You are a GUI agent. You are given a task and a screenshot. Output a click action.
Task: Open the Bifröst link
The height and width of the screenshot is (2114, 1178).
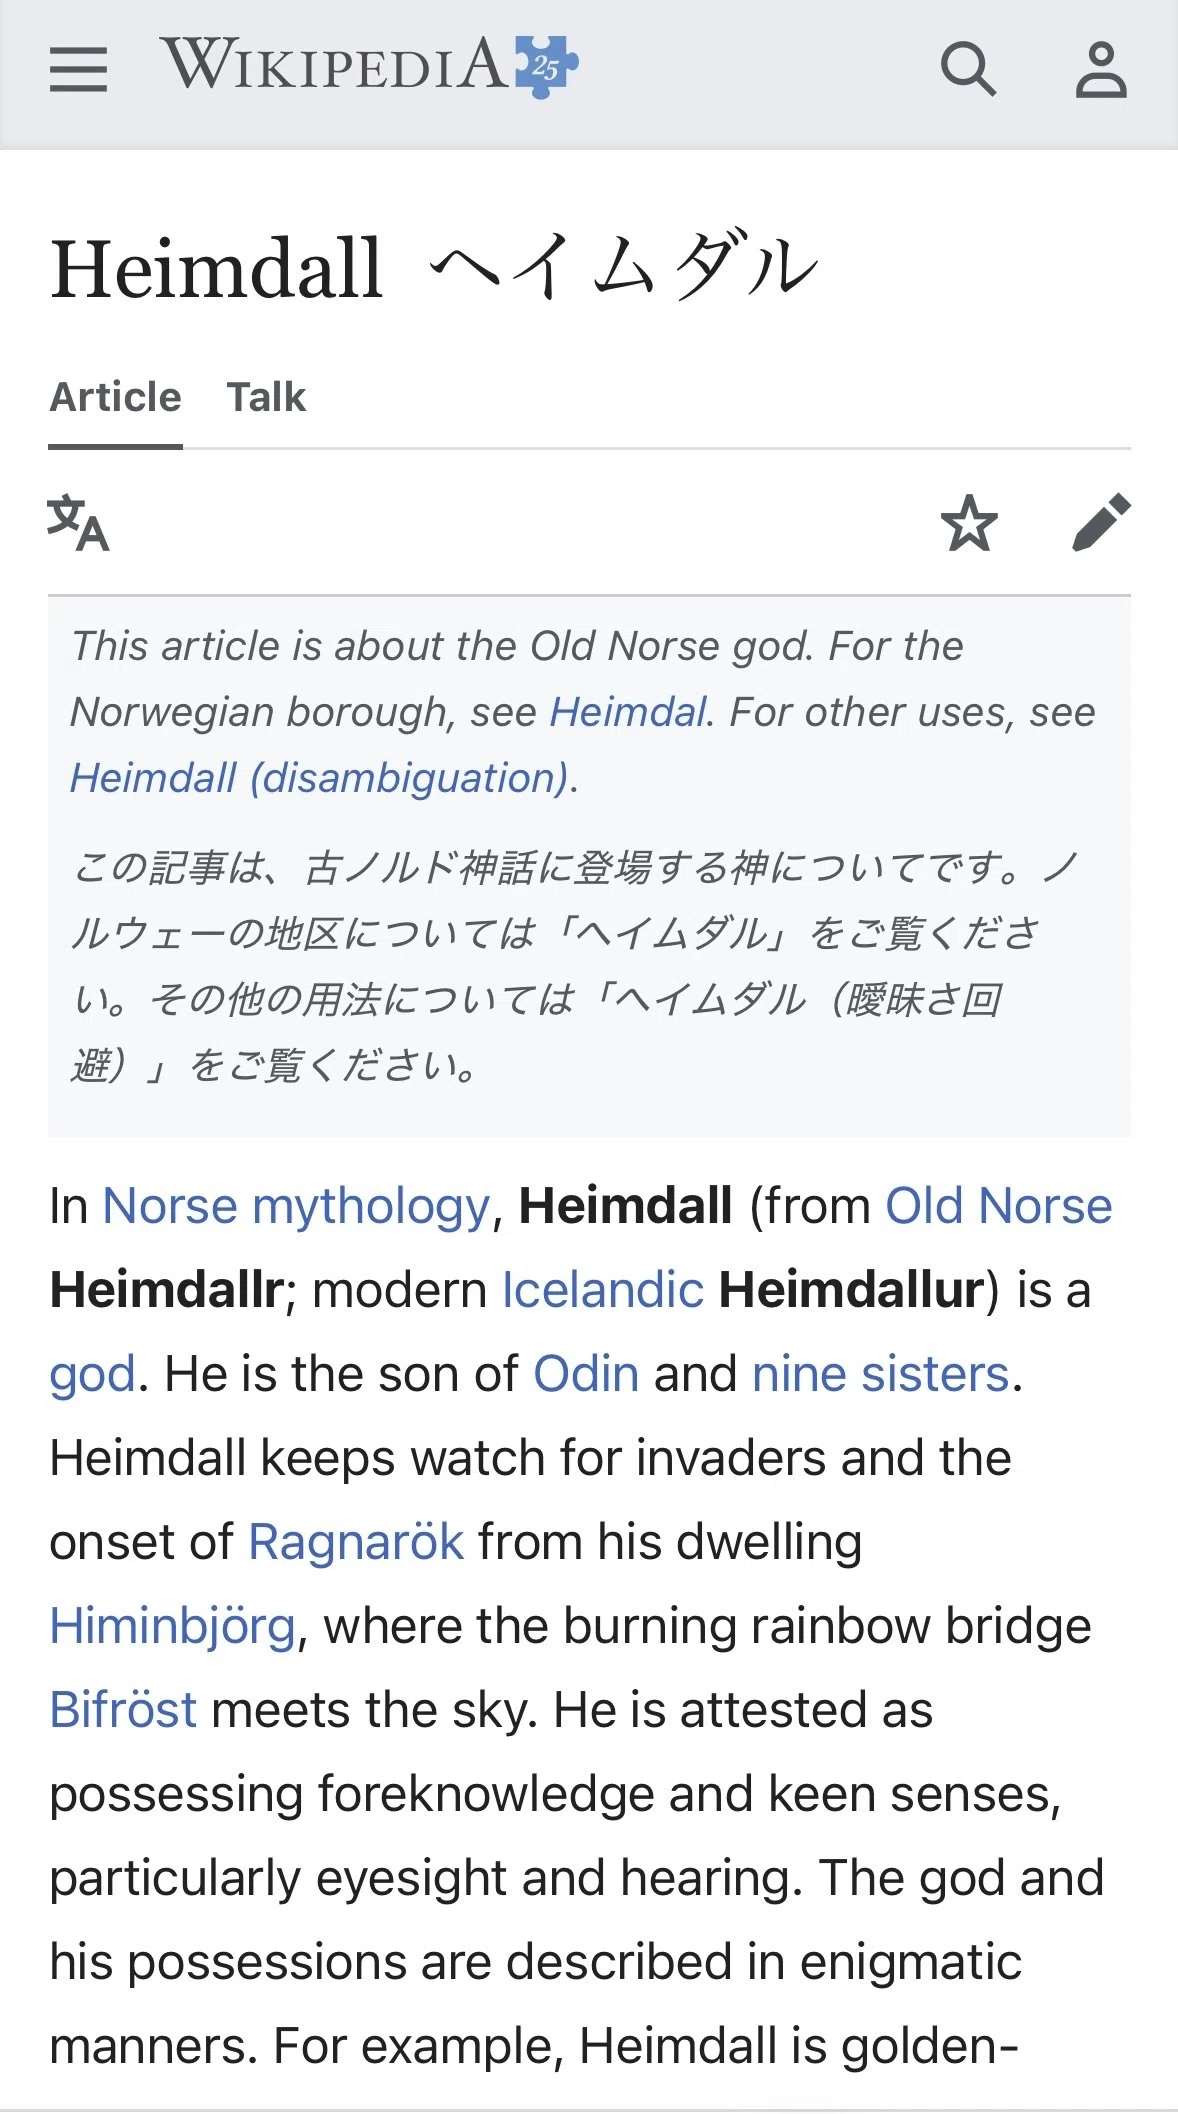pos(123,1710)
